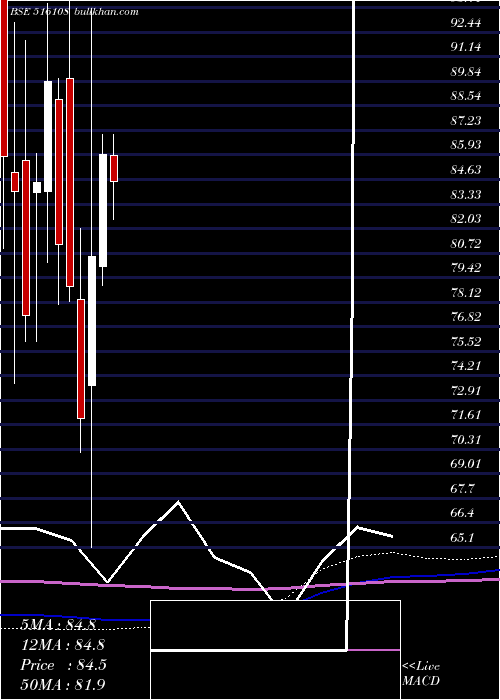Click the Price : 84.5 legend text

coord(63,665)
